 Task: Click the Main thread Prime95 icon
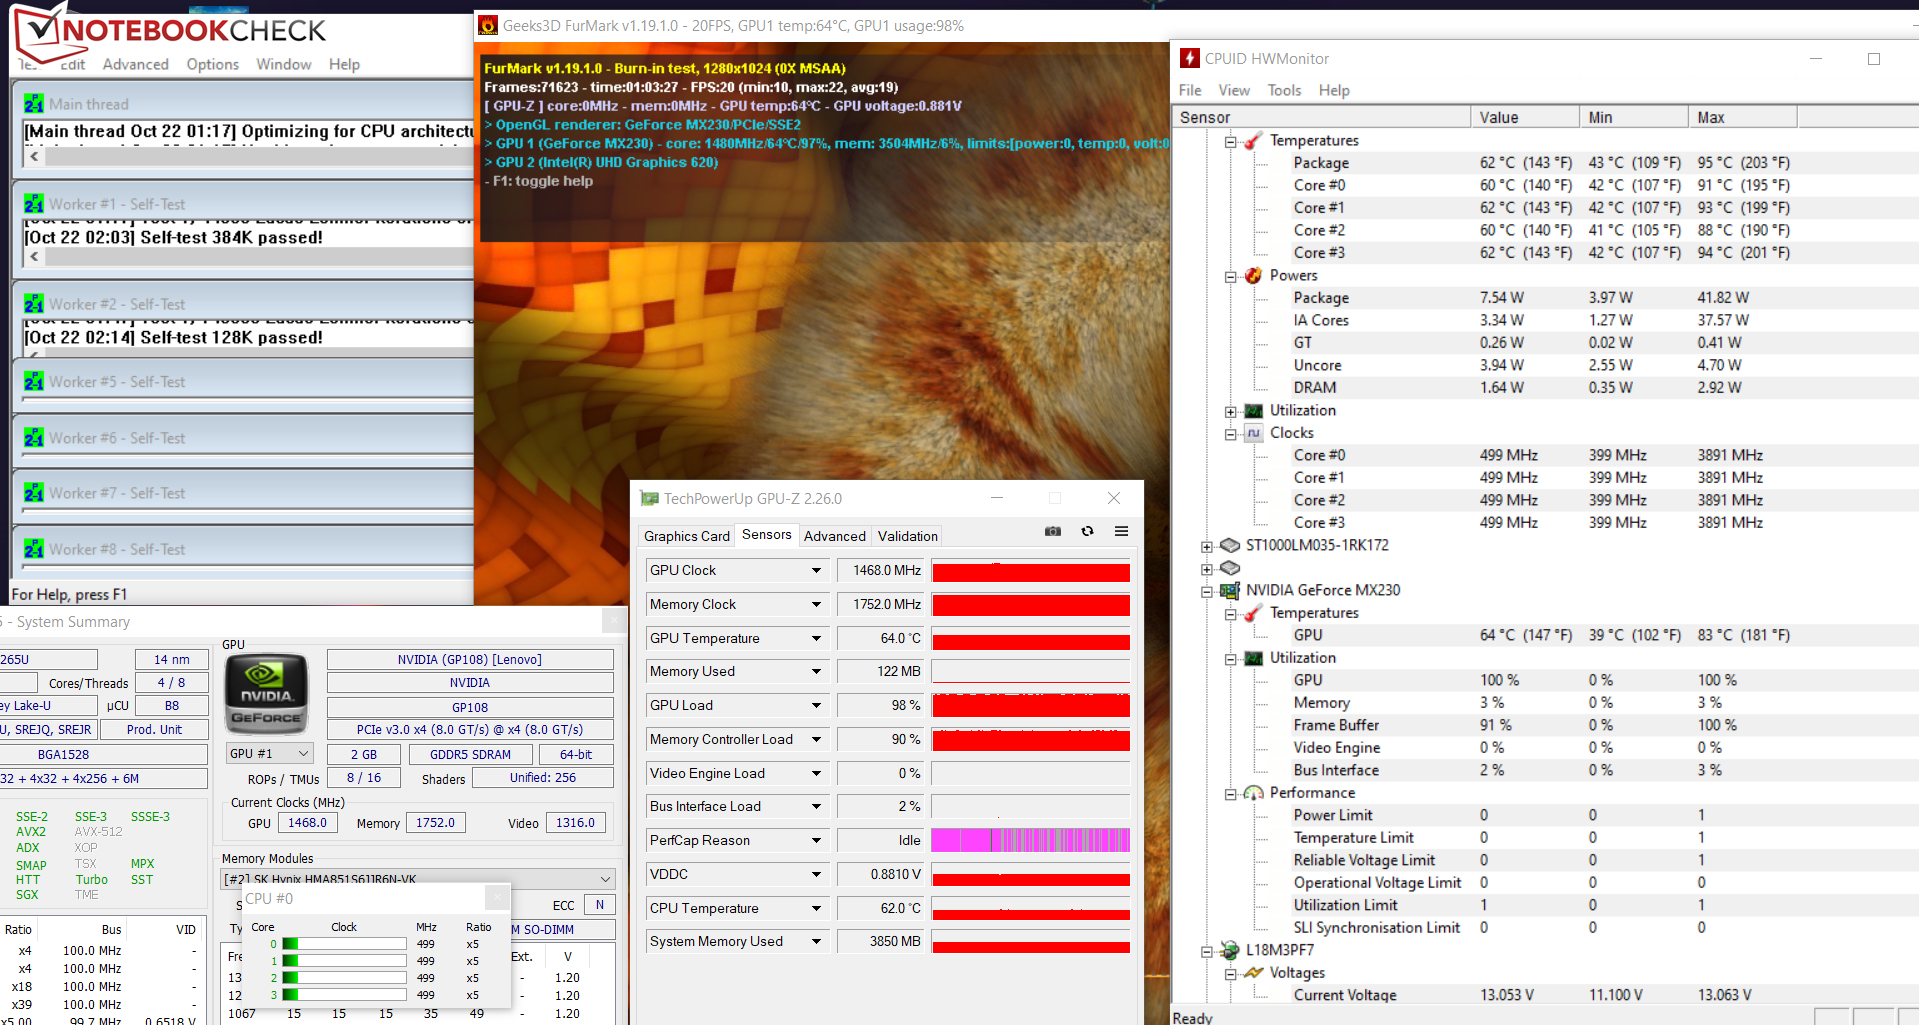click(x=34, y=104)
